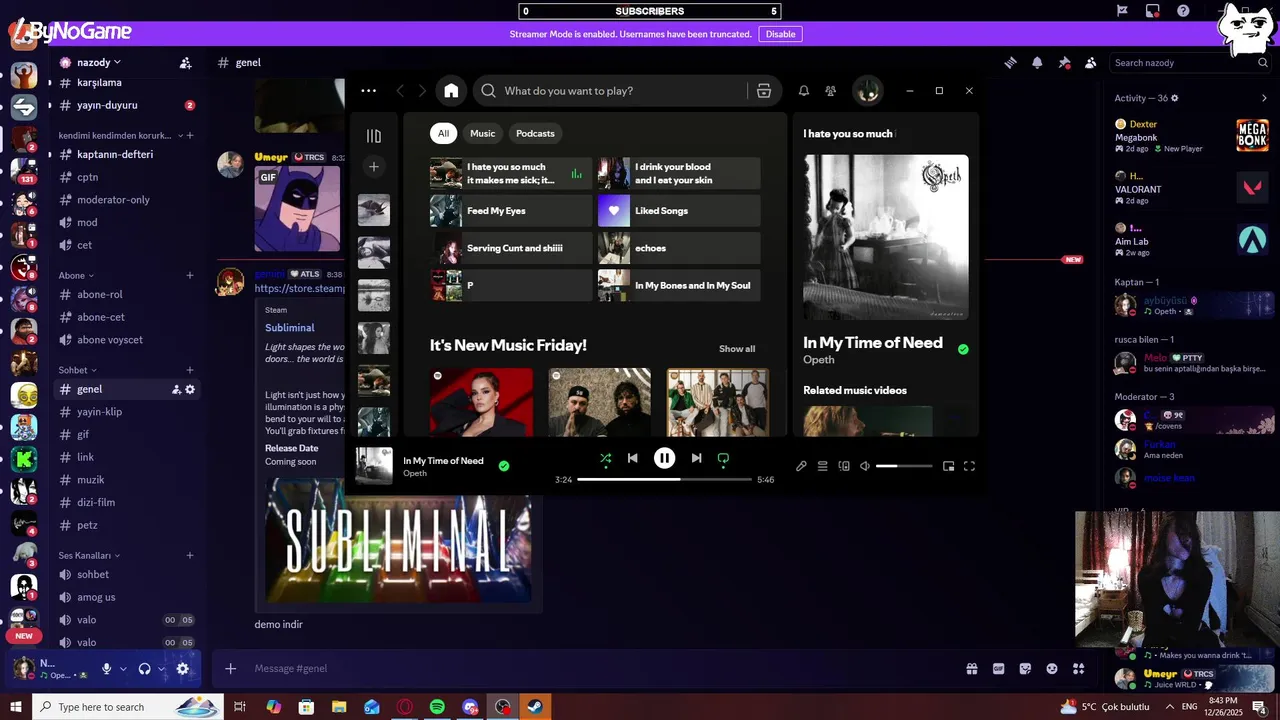Open Discord gift icon in message bar
Viewport: 1280px width, 720px height.
click(971, 669)
